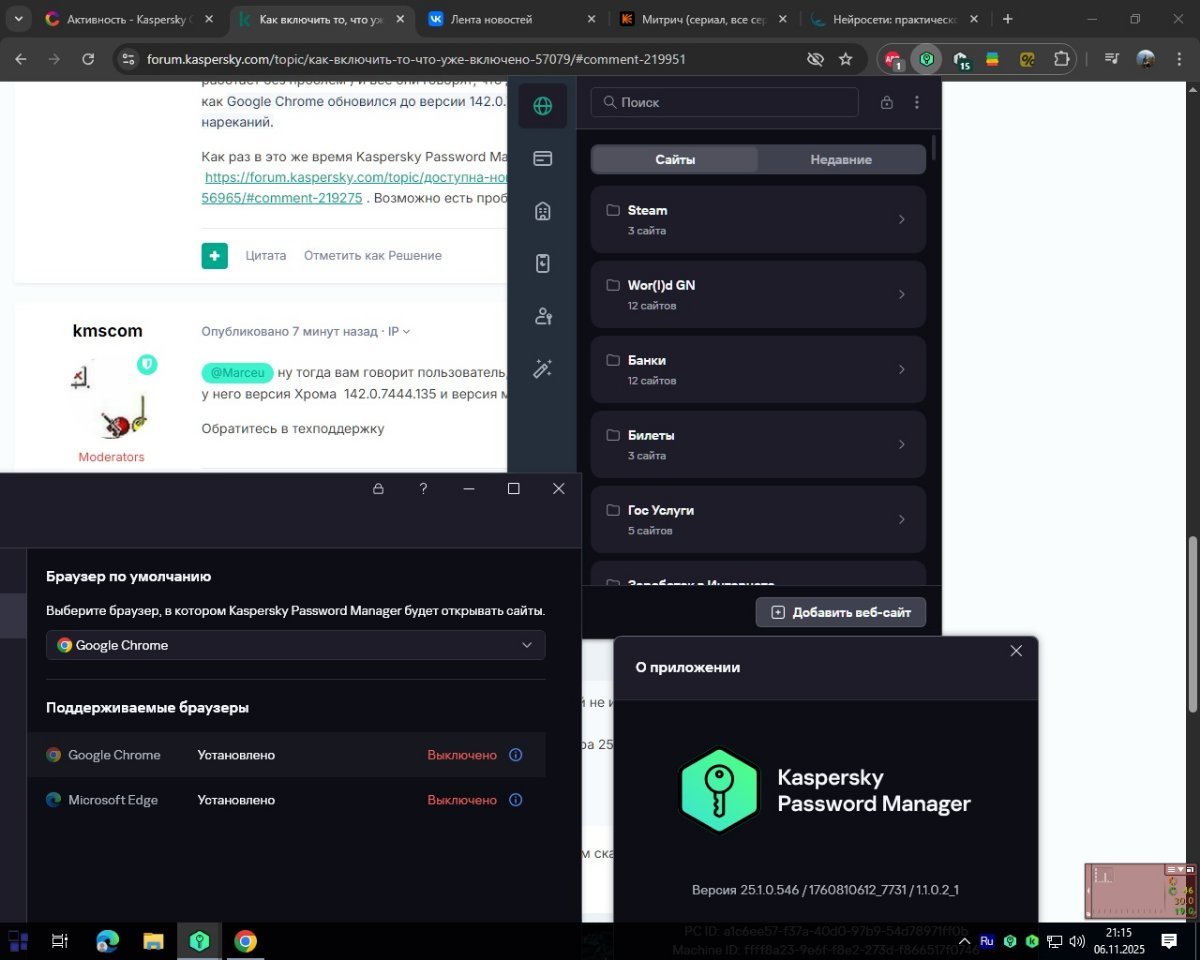This screenshot has height=960, width=1200.
Task: Open the addresses building sidebar icon
Action: (543, 211)
